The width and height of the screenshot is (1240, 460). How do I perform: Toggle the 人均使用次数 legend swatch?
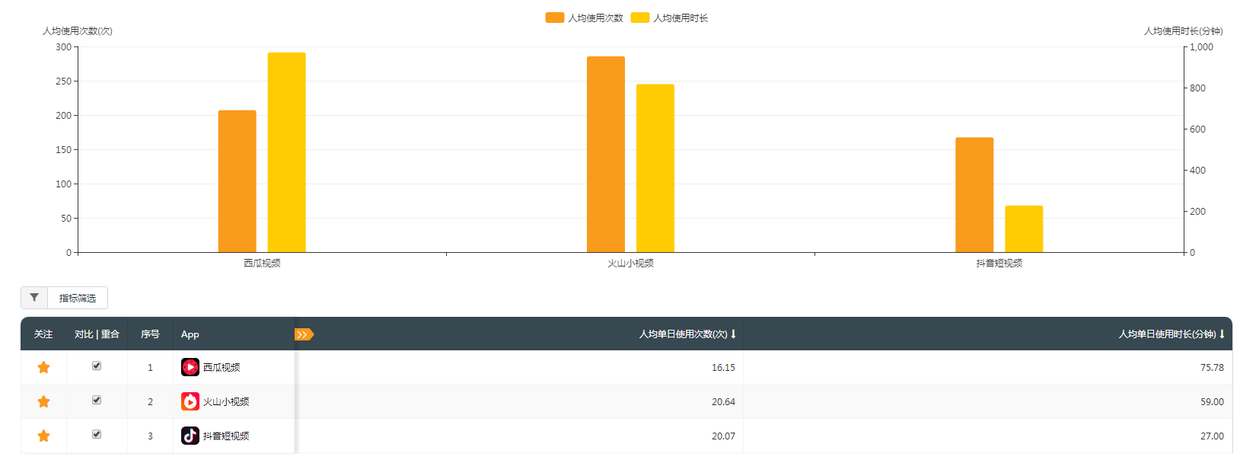[x=555, y=18]
